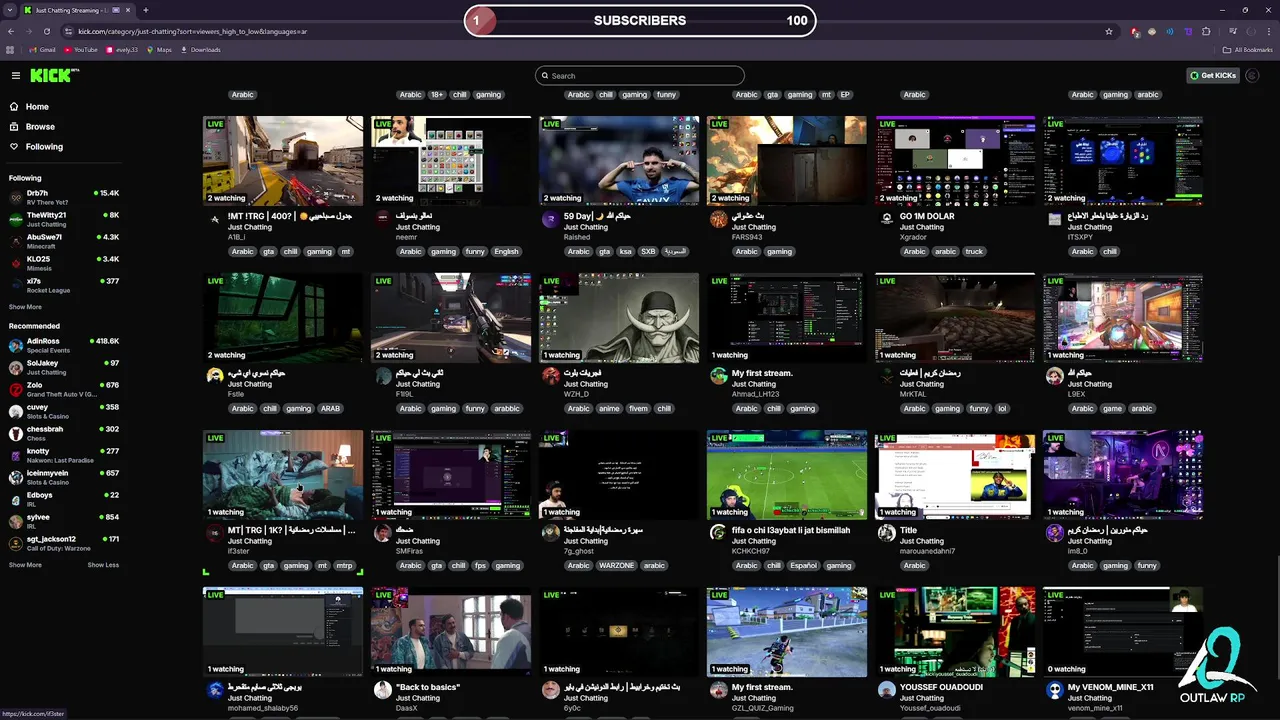
Task: Open Raished channel avatar under stream
Action: 550,219
